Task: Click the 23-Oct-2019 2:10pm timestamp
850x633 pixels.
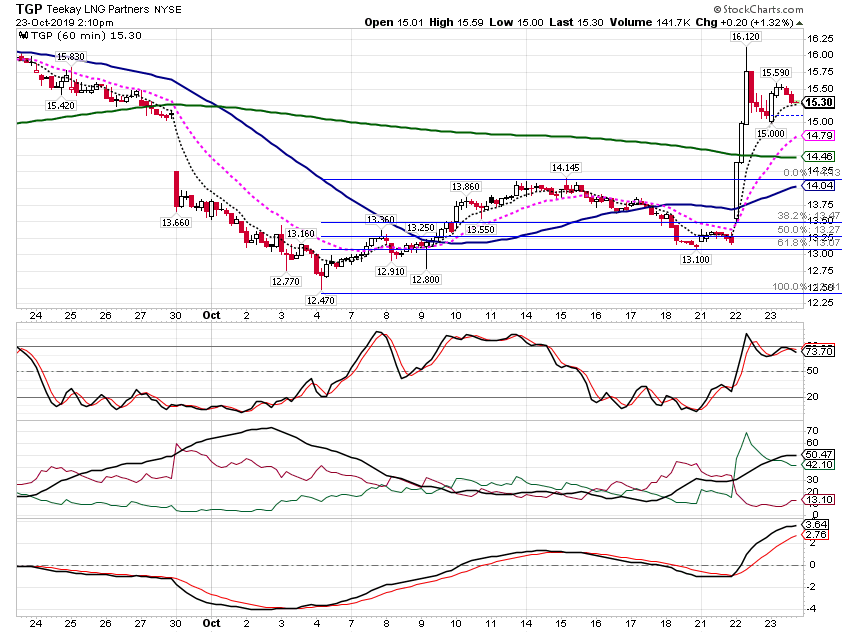Action: [x=65, y=23]
